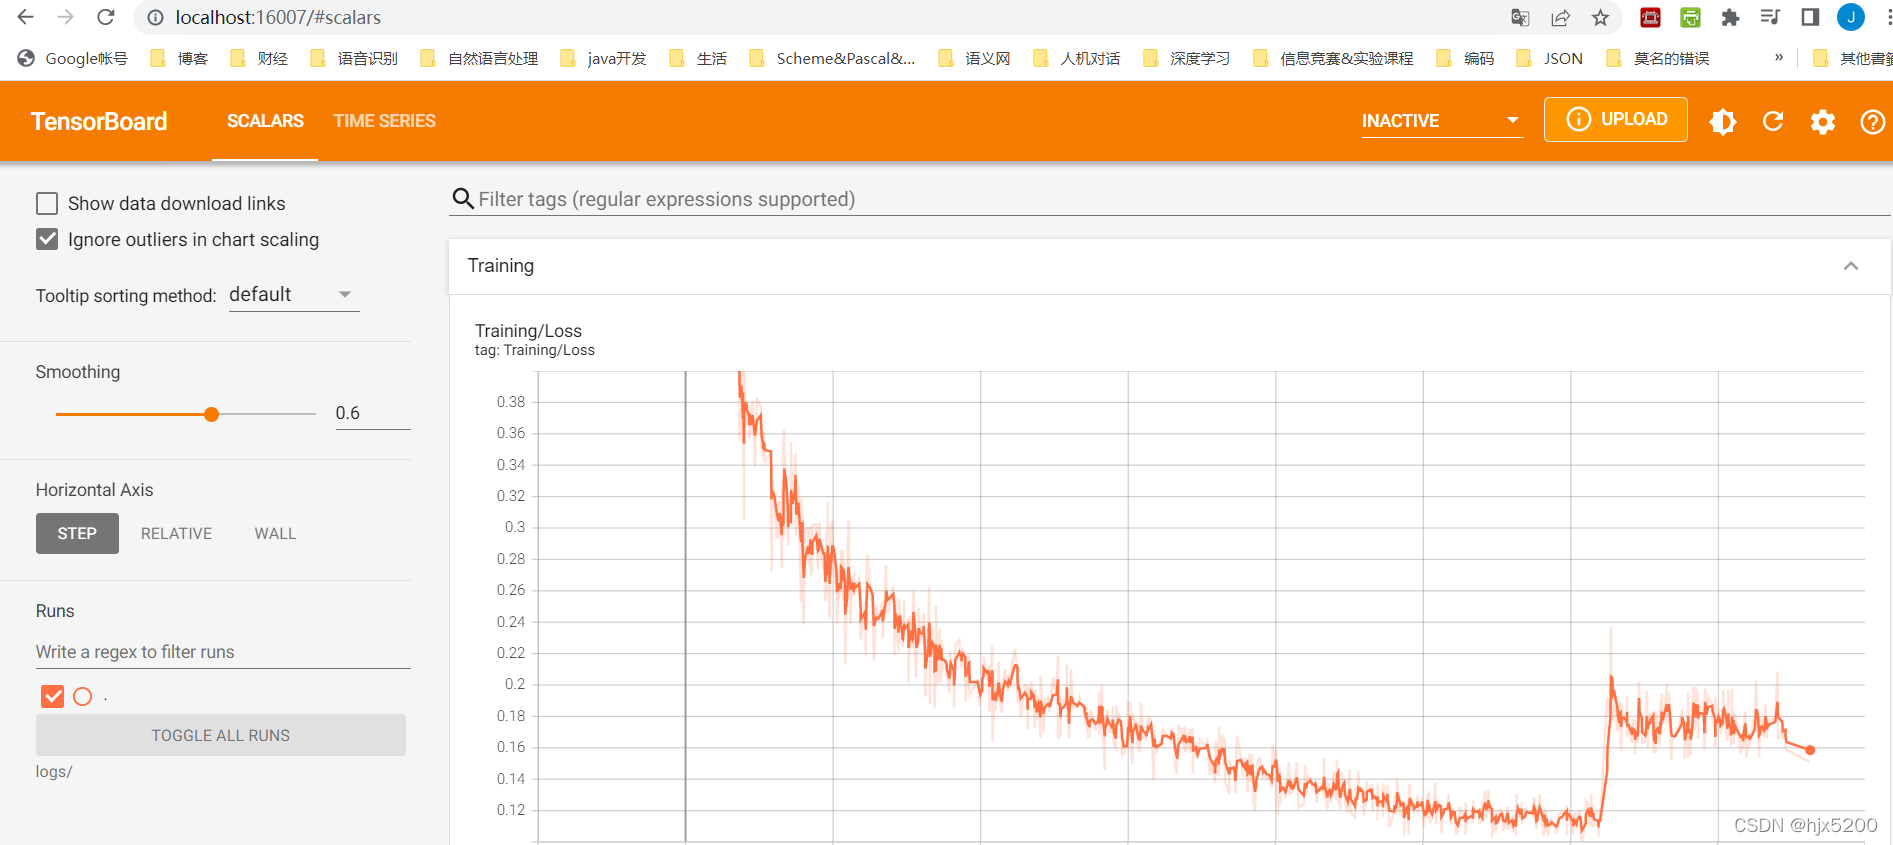Uncheck Ignore outliers in chart scaling

click(x=47, y=240)
